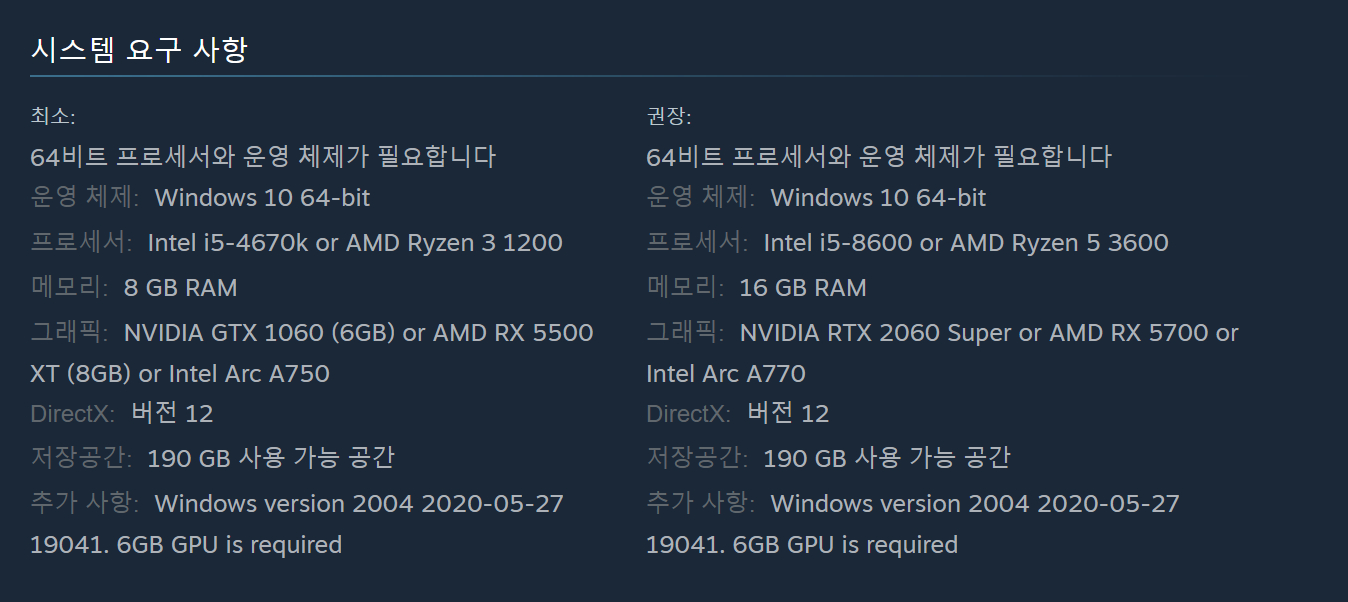Select the minimum 운영 체제 Windows 10 text
The image size is (1348, 602).
(x=262, y=198)
